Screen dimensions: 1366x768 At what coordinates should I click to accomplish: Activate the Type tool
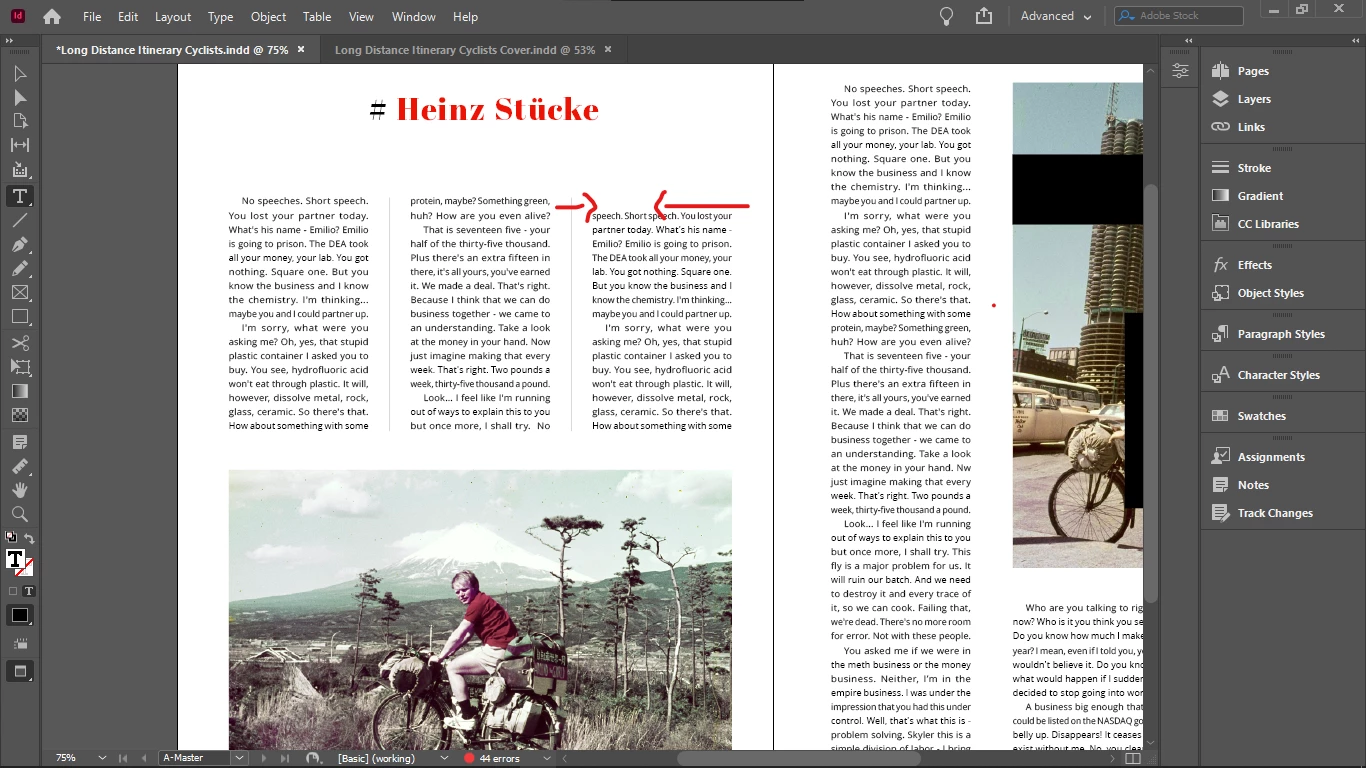click(x=20, y=196)
